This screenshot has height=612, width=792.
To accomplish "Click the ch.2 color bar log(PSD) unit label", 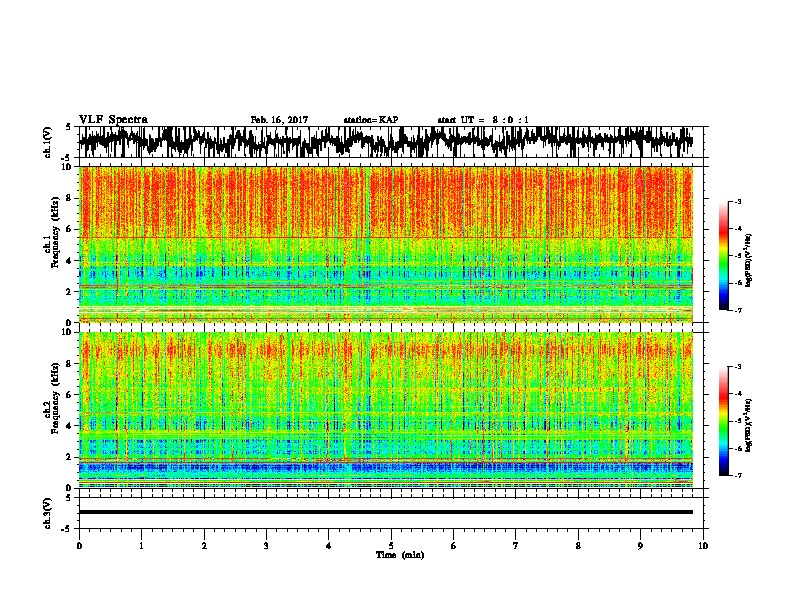I will pos(749,425).
